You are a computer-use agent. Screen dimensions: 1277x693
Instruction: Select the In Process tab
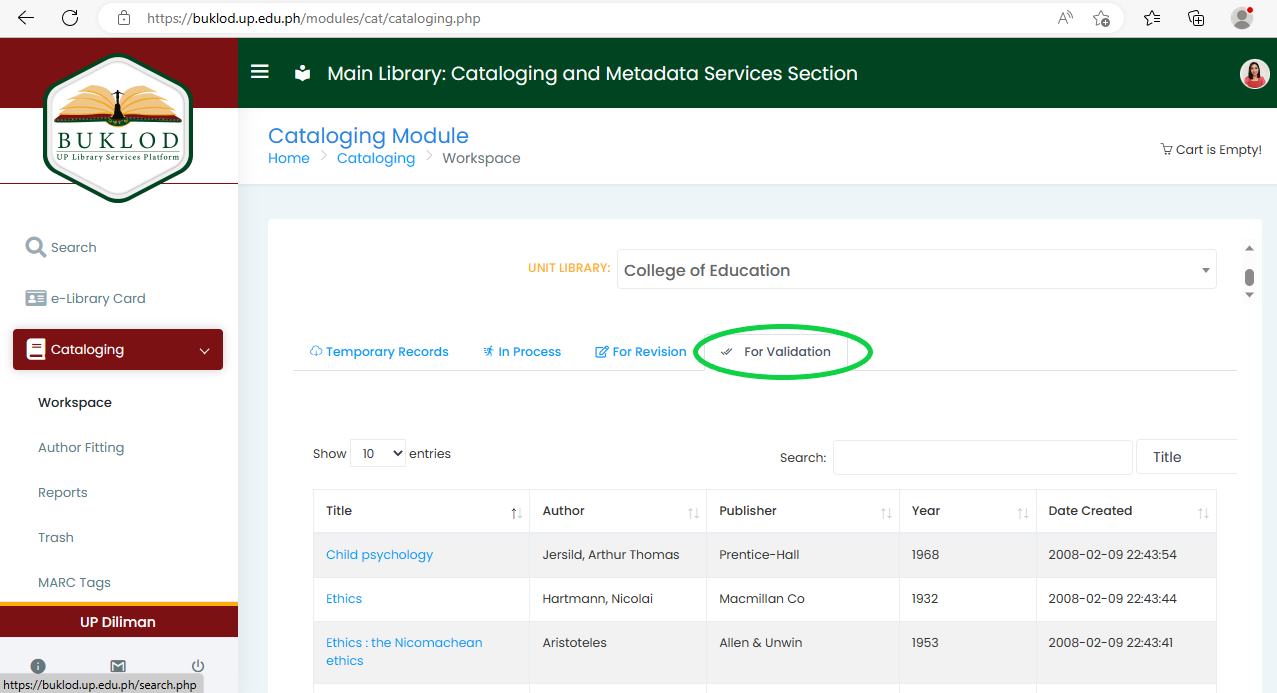521,352
